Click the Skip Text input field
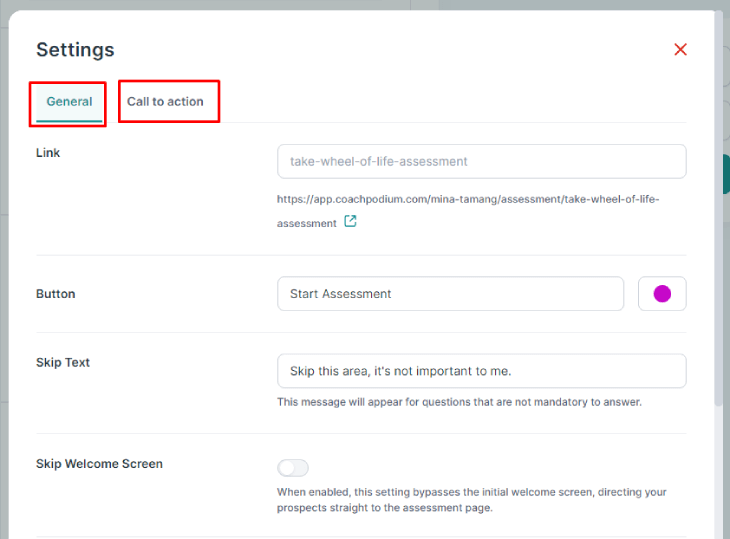Screen dimensions: 730x539 point(481,371)
